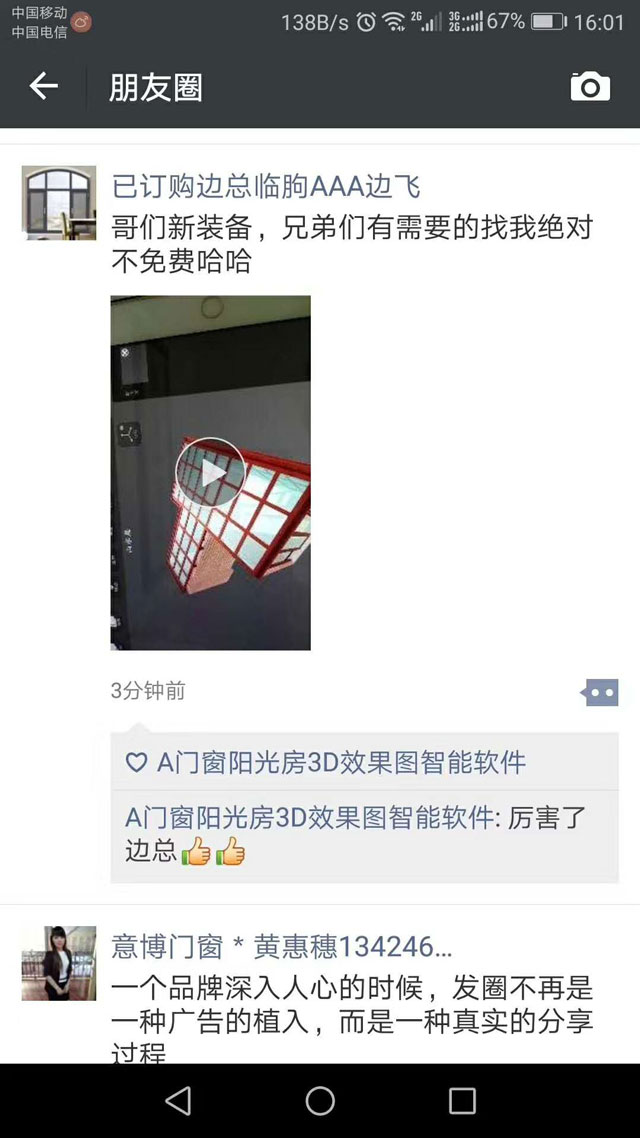Tap the Android back triangle navigation button
Viewport: 640px width, 1138px height.
click(x=178, y=1100)
